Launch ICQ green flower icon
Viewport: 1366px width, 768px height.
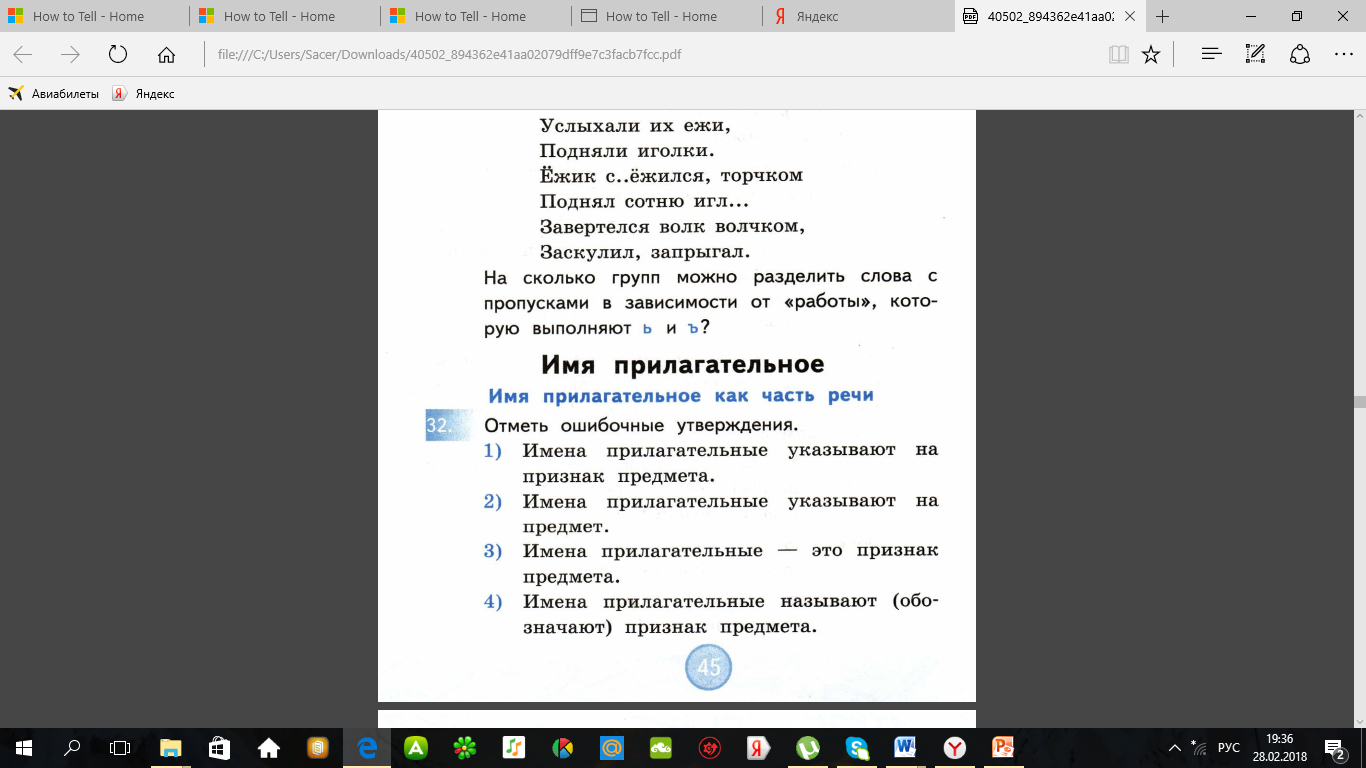(x=464, y=747)
